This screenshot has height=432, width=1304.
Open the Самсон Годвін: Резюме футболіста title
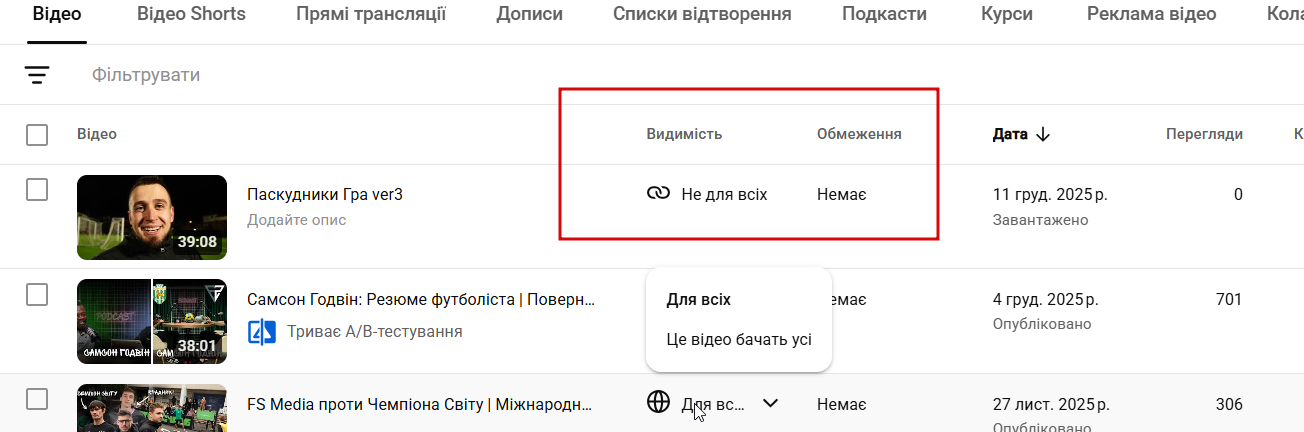click(x=421, y=299)
